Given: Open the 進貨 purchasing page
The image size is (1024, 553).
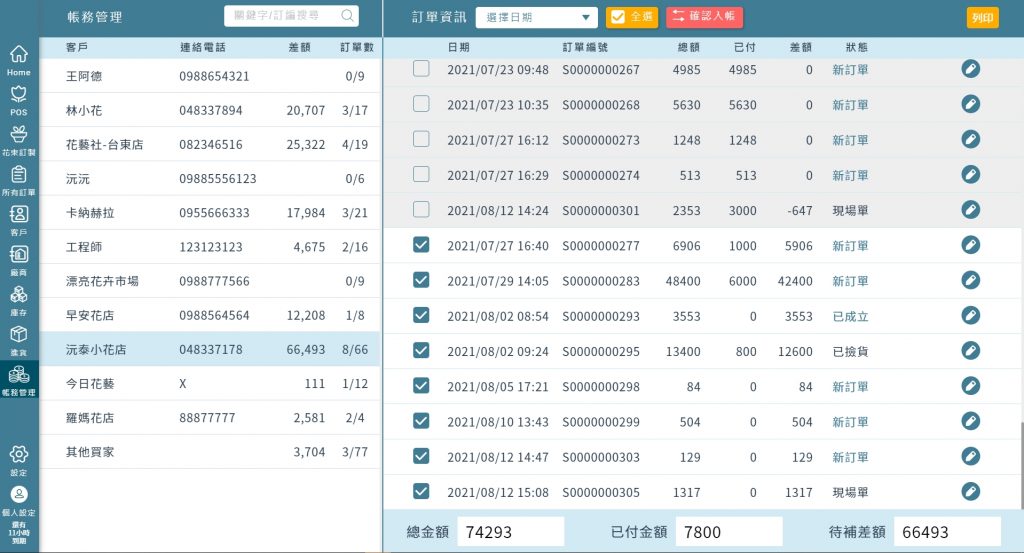Looking at the screenshot, I should [x=19, y=340].
